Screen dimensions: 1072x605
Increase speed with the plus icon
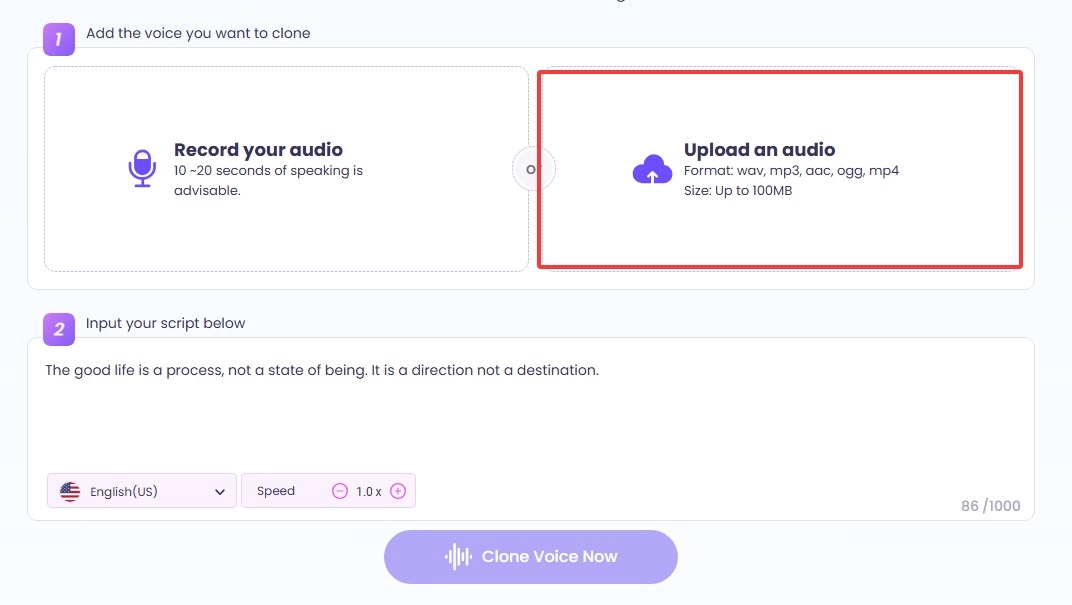click(x=398, y=491)
